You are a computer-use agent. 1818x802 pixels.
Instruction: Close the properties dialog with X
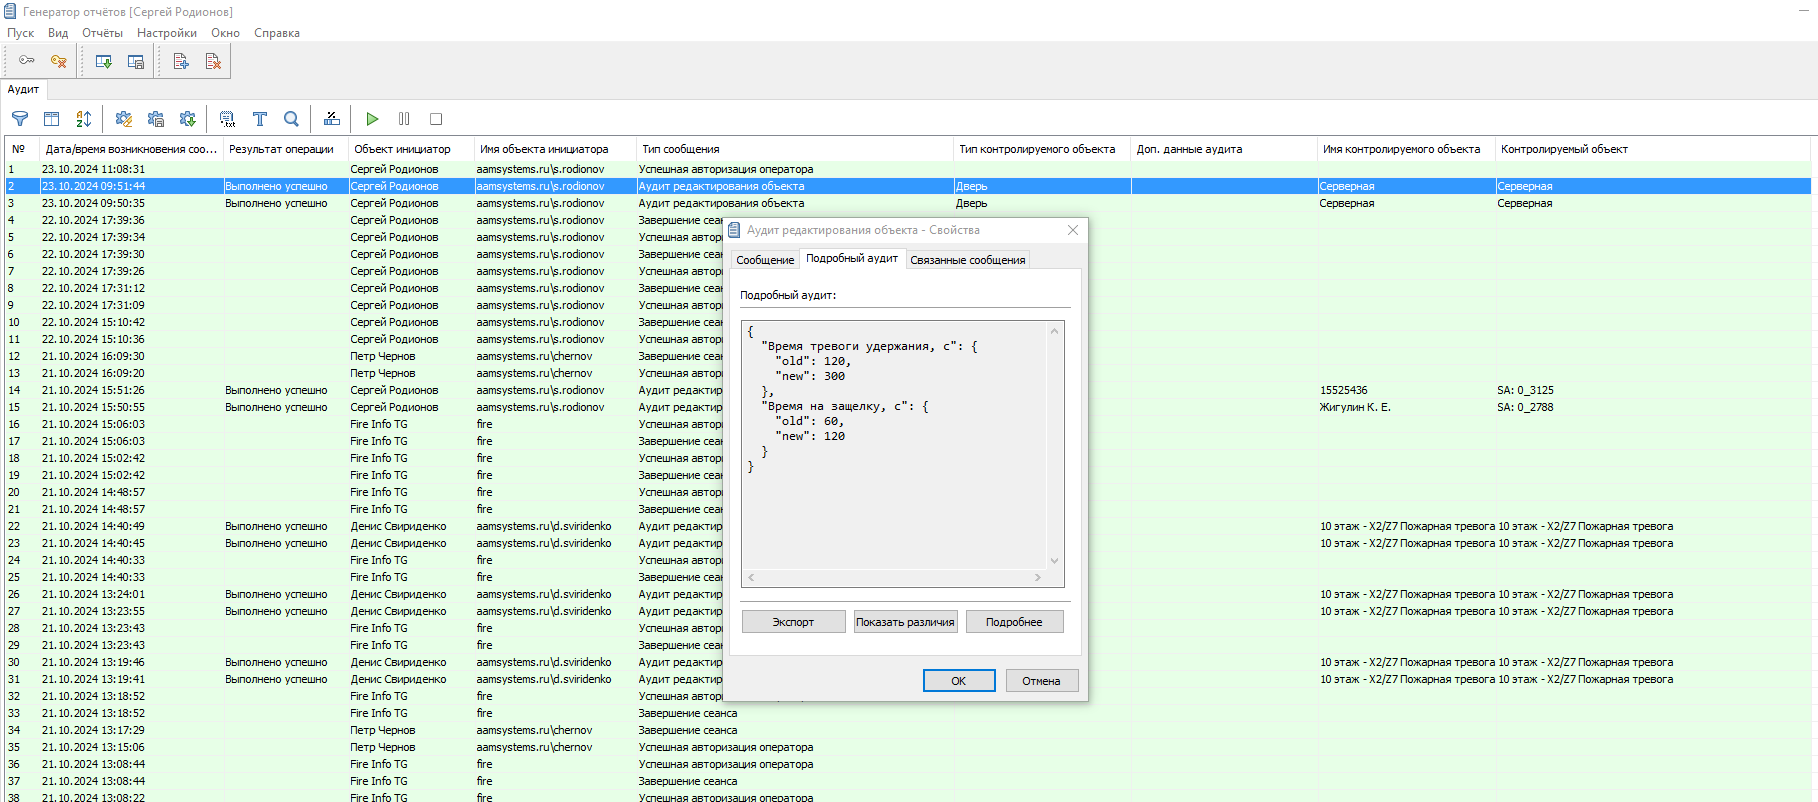coord(1073,230)
